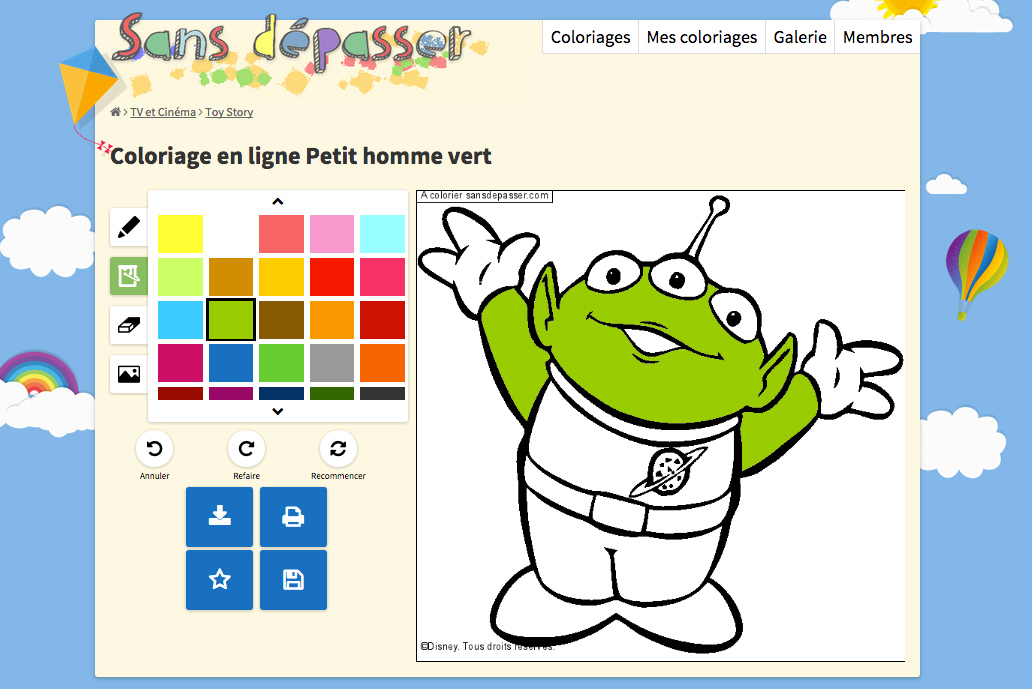The image size is (1032, 689).
Task: Print the coloring with printer icon
Action: pos(293,517)
